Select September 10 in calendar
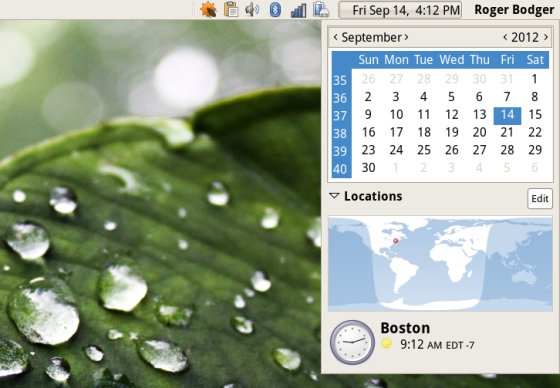The image size is (560, 388). tap(396, 115)
